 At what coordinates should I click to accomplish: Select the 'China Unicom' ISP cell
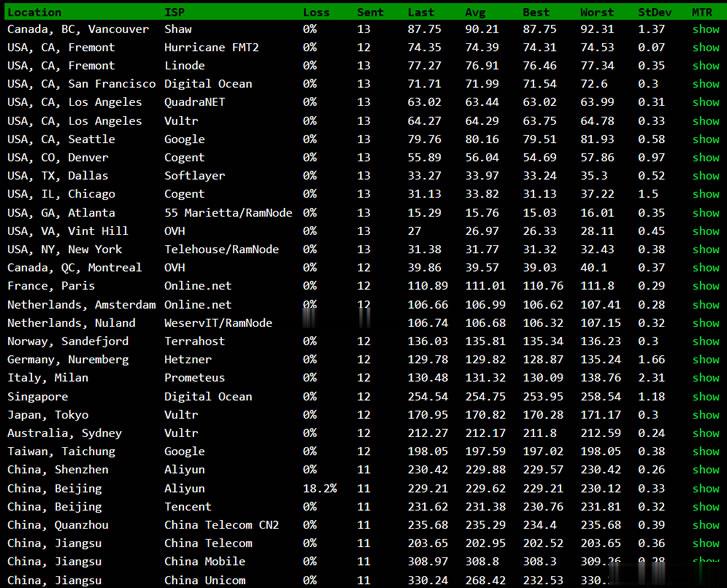pos(205,580)
